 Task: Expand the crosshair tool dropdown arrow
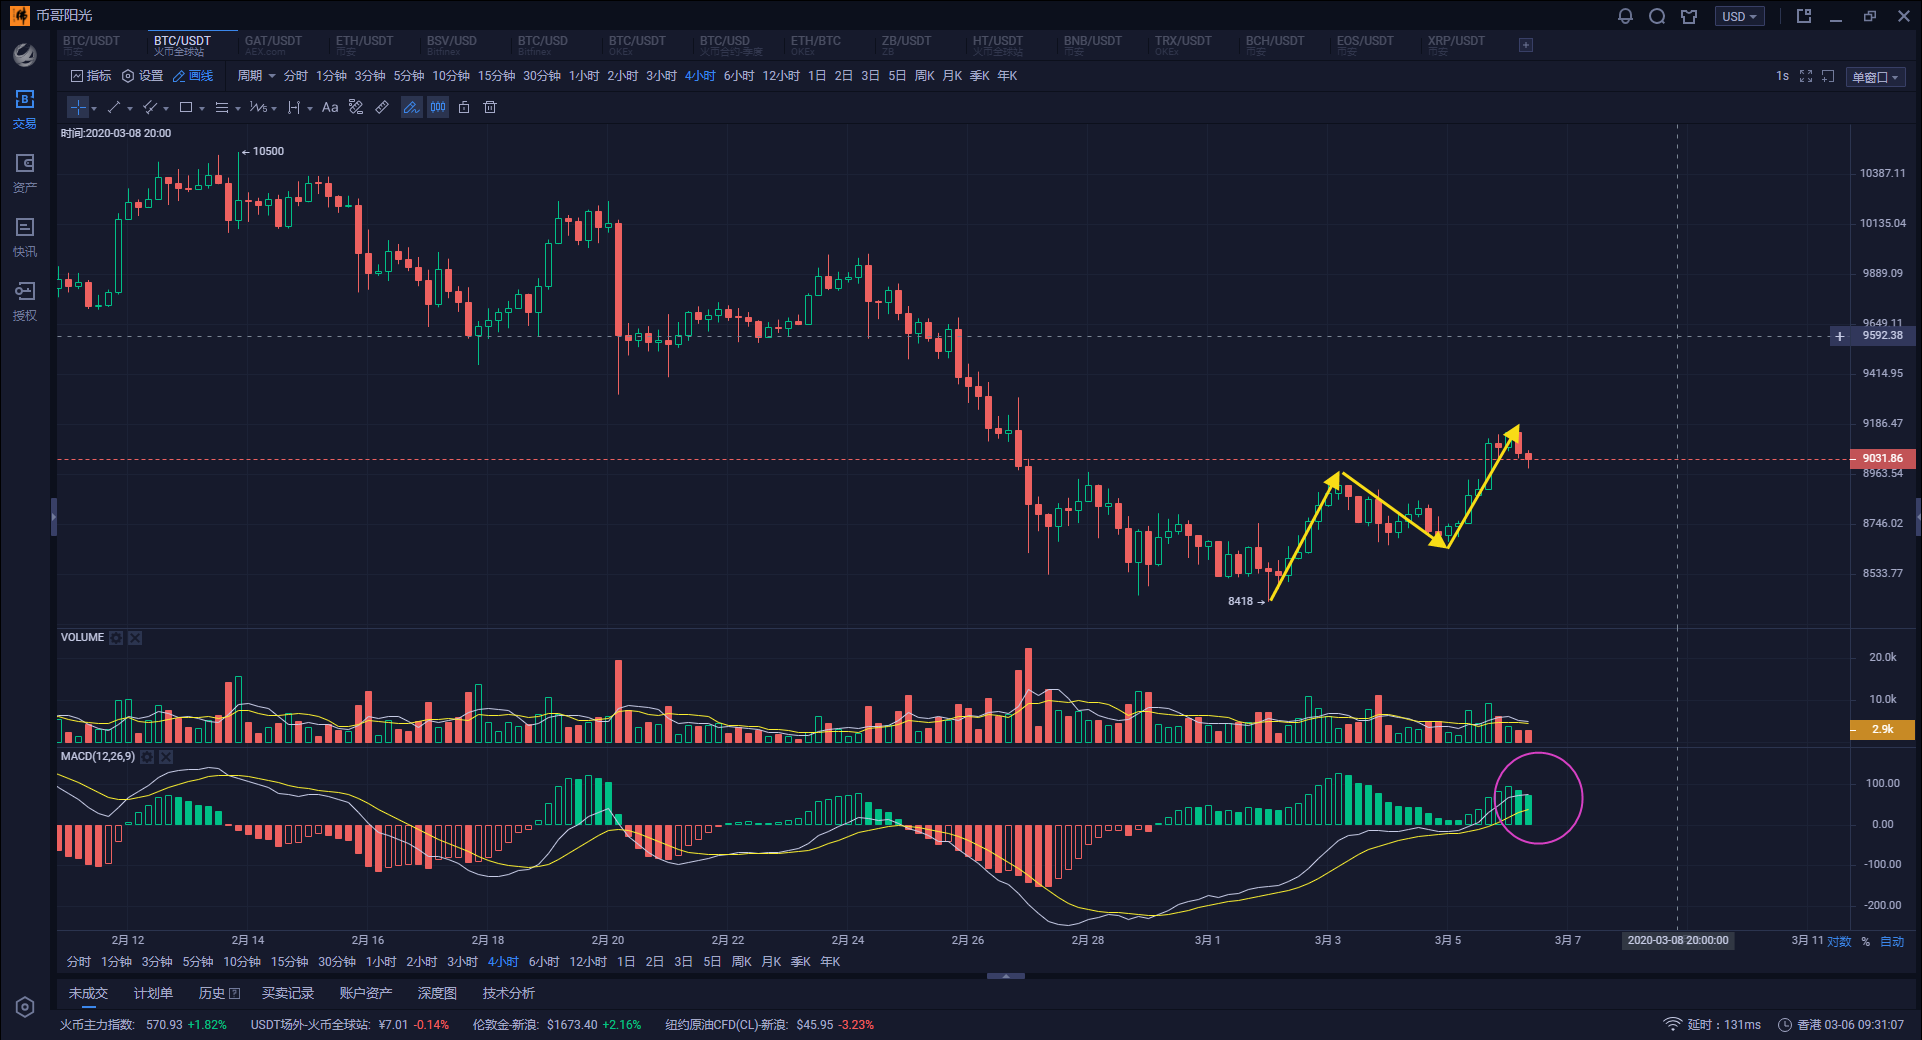click(x=94, y=108)
